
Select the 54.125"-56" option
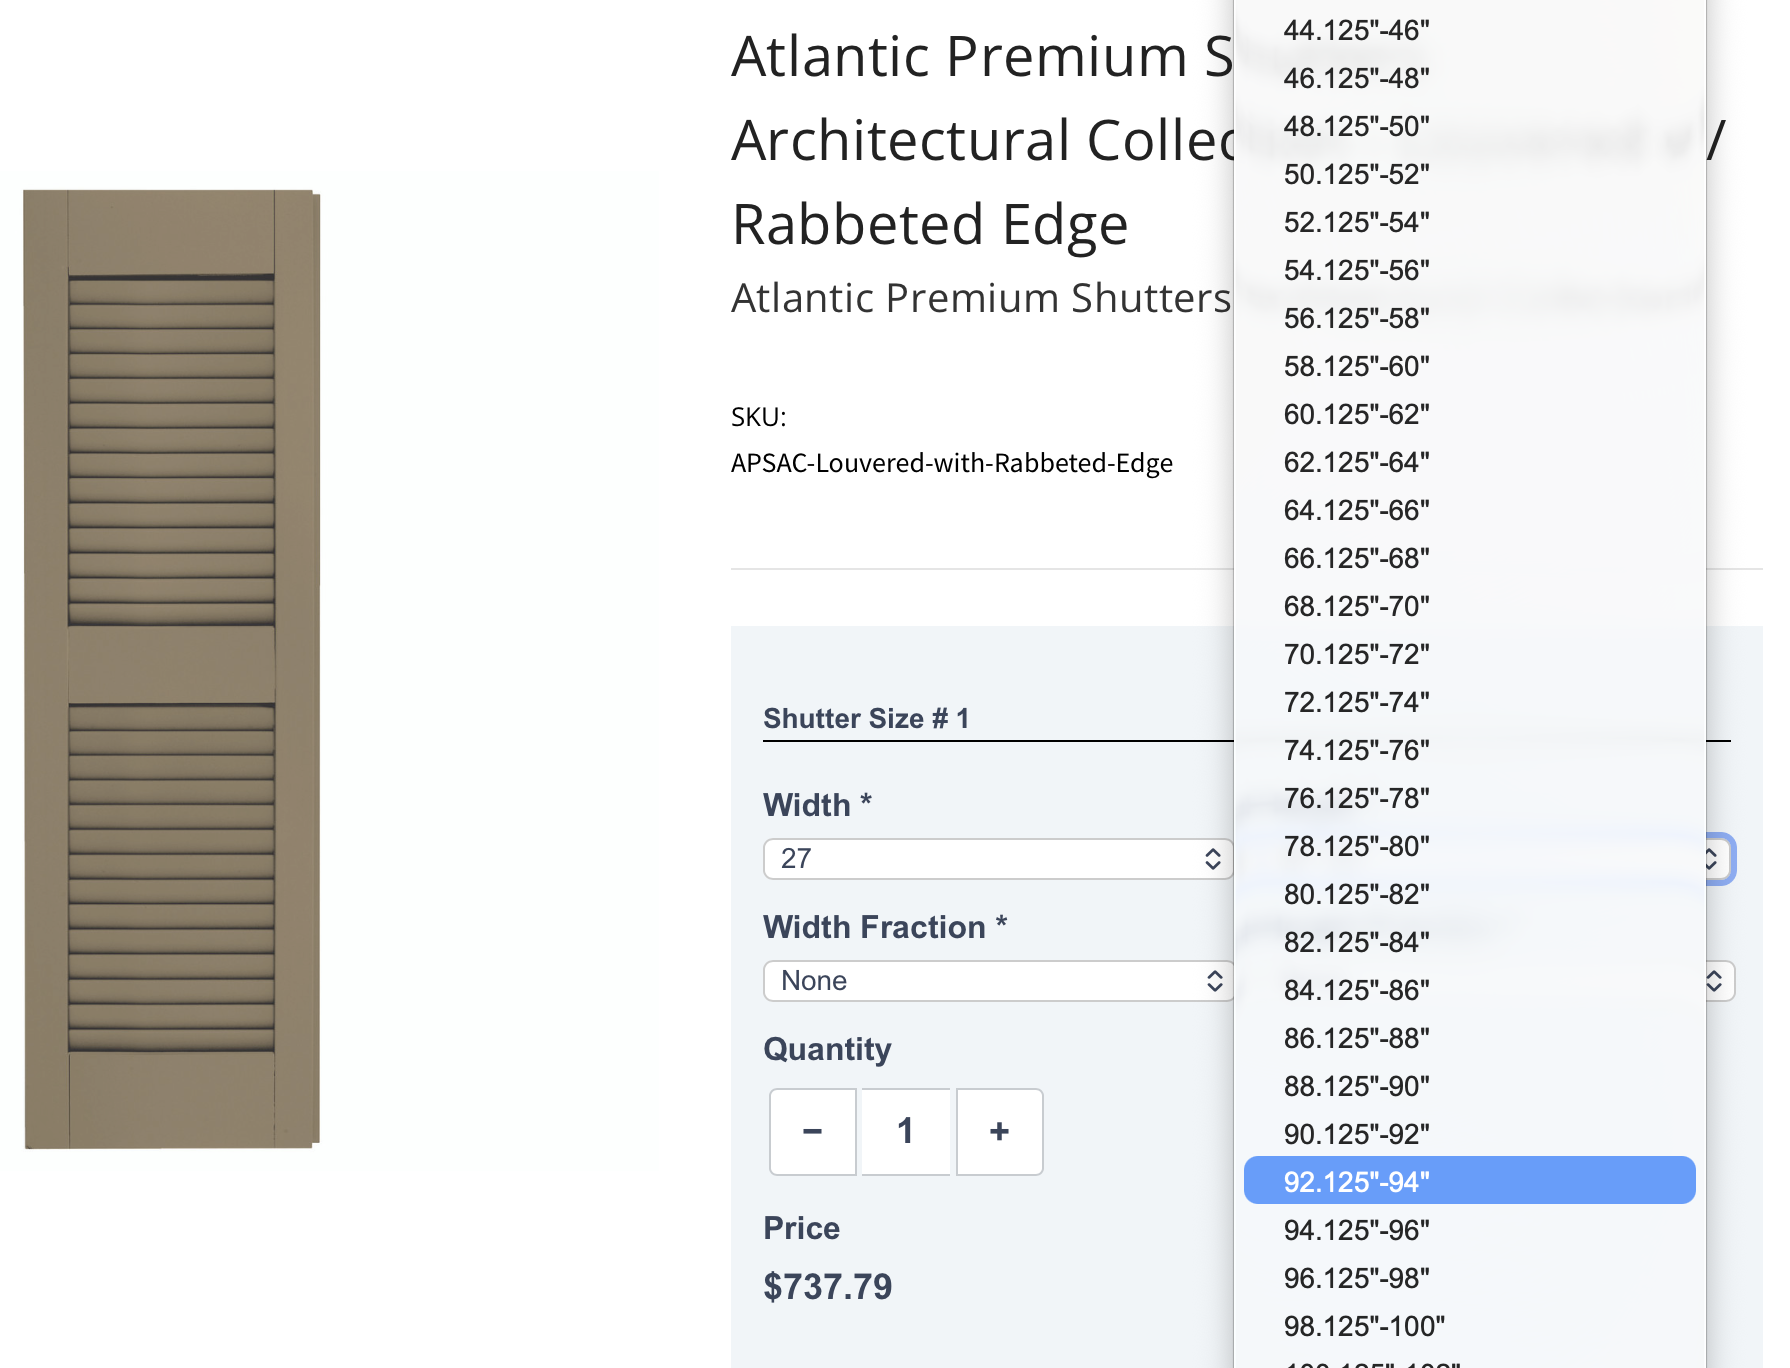coord(1469,270)
